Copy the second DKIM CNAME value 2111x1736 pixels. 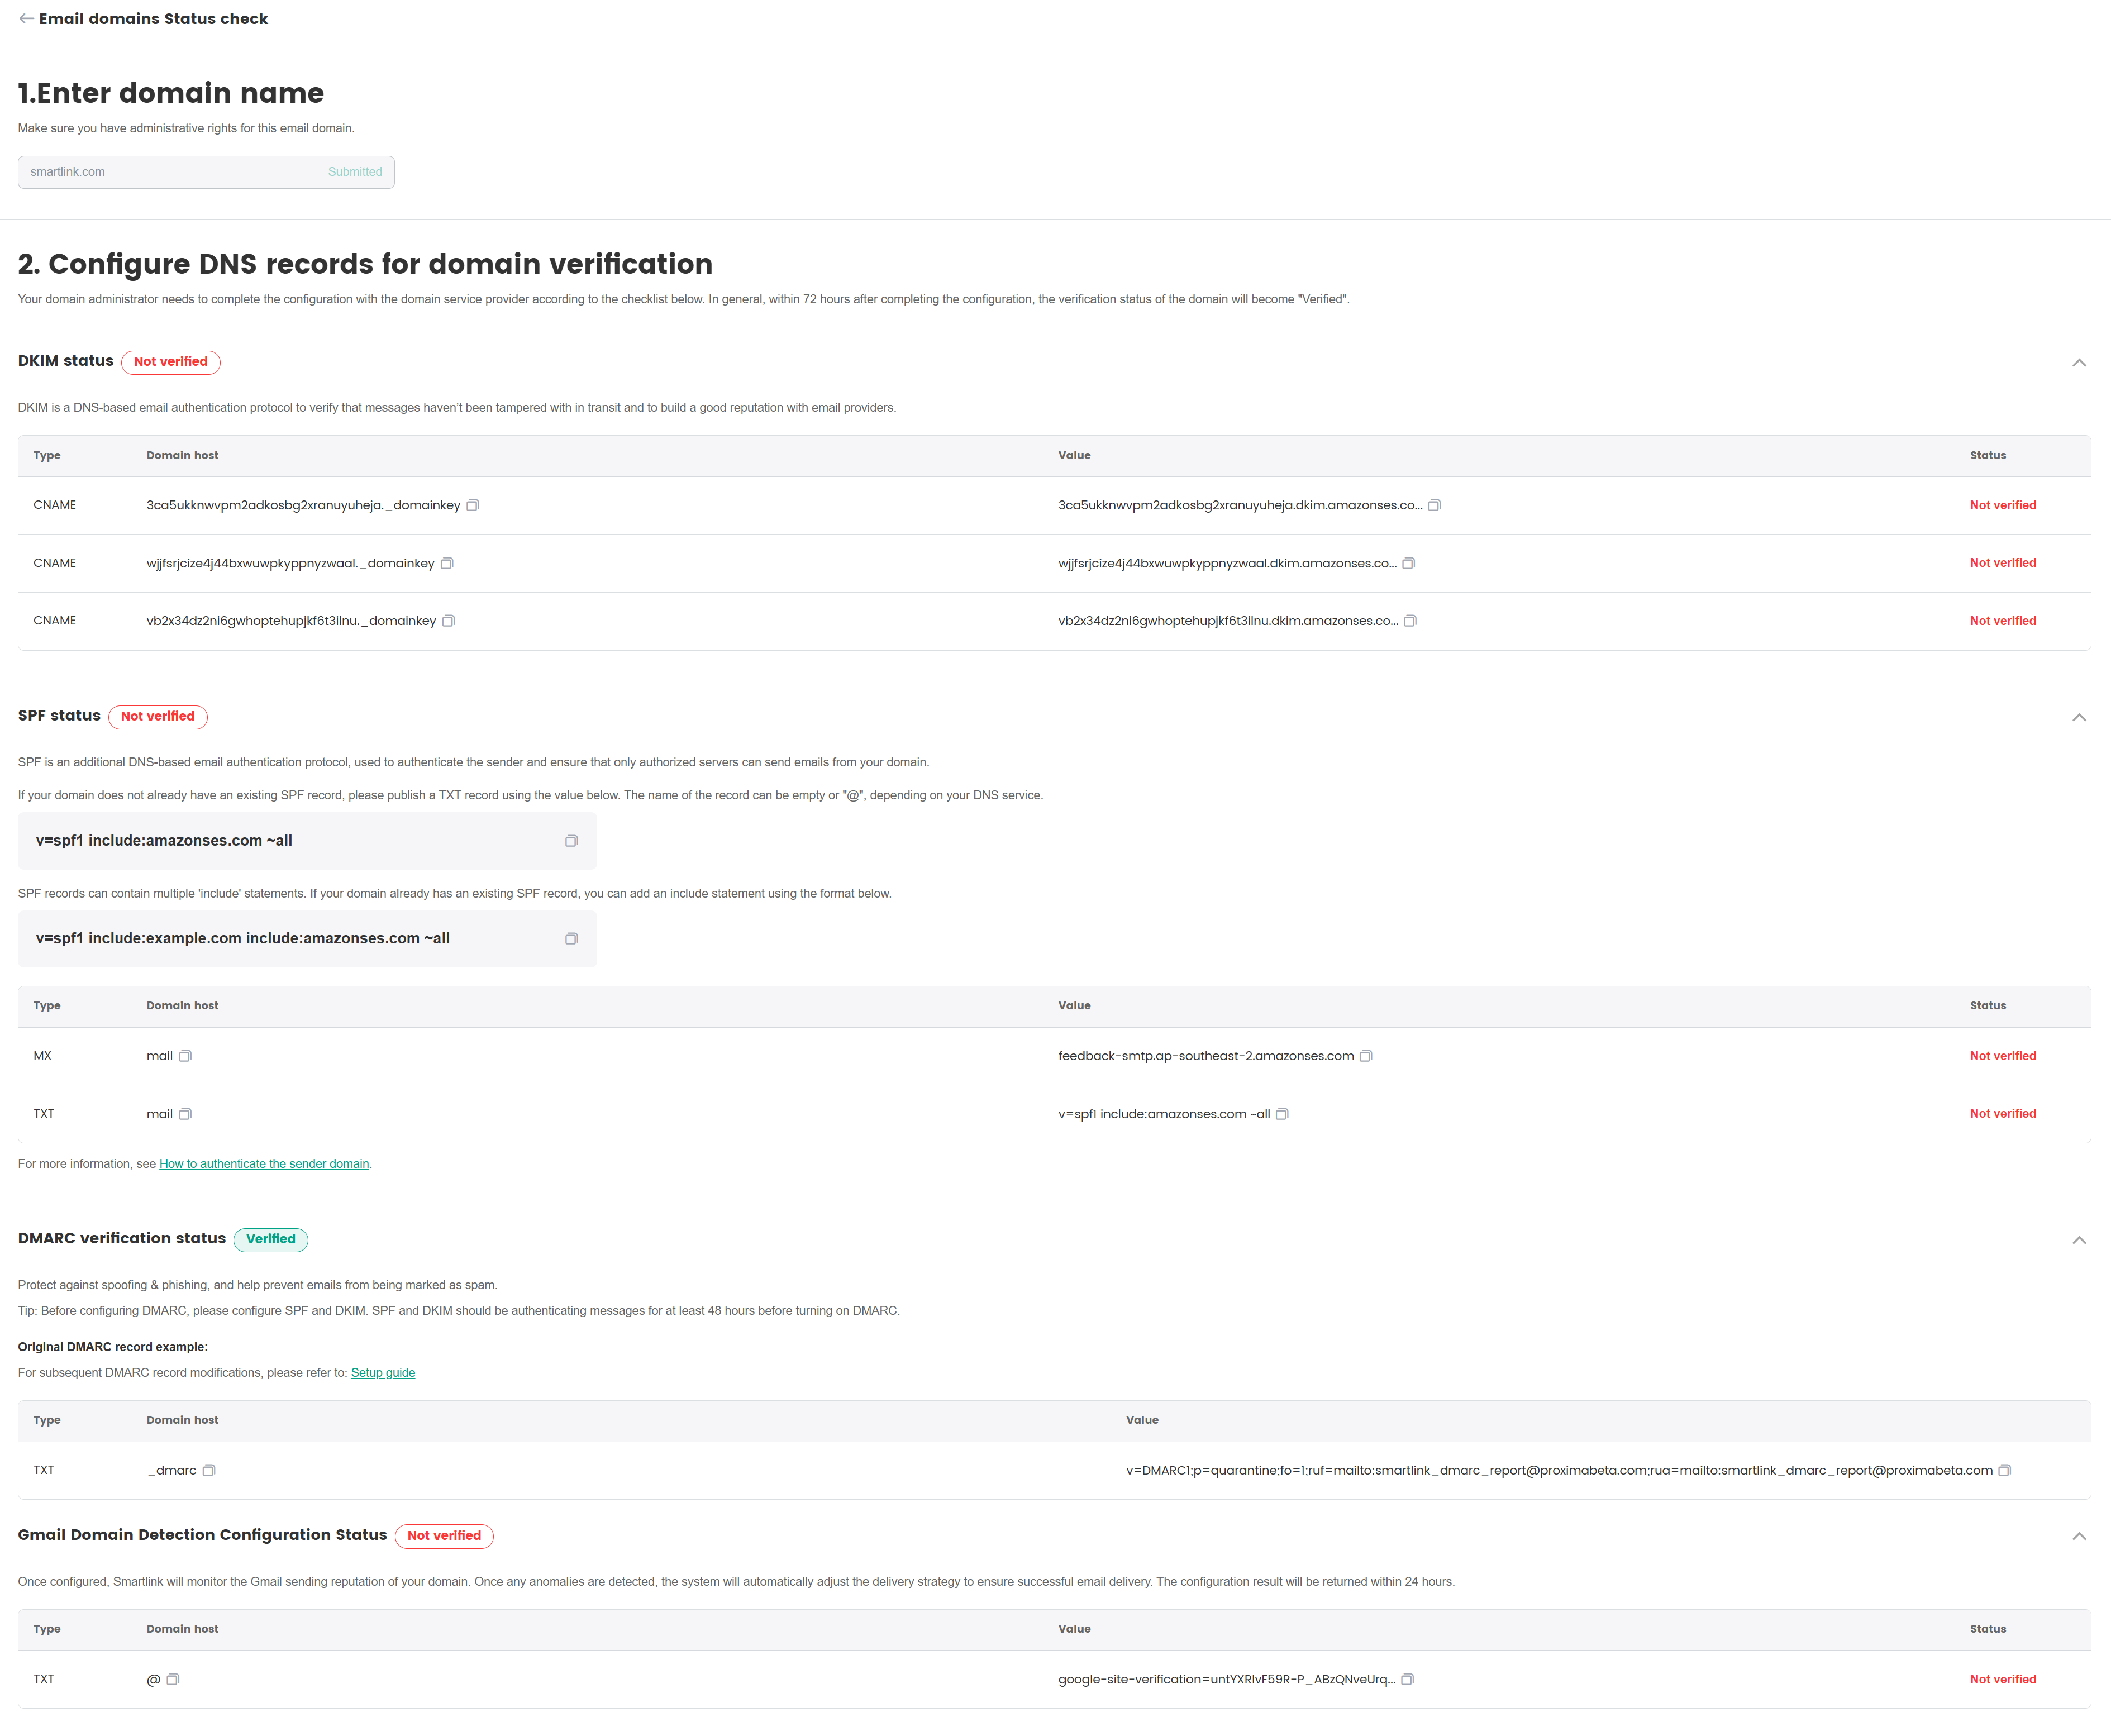click(1408, 564)
